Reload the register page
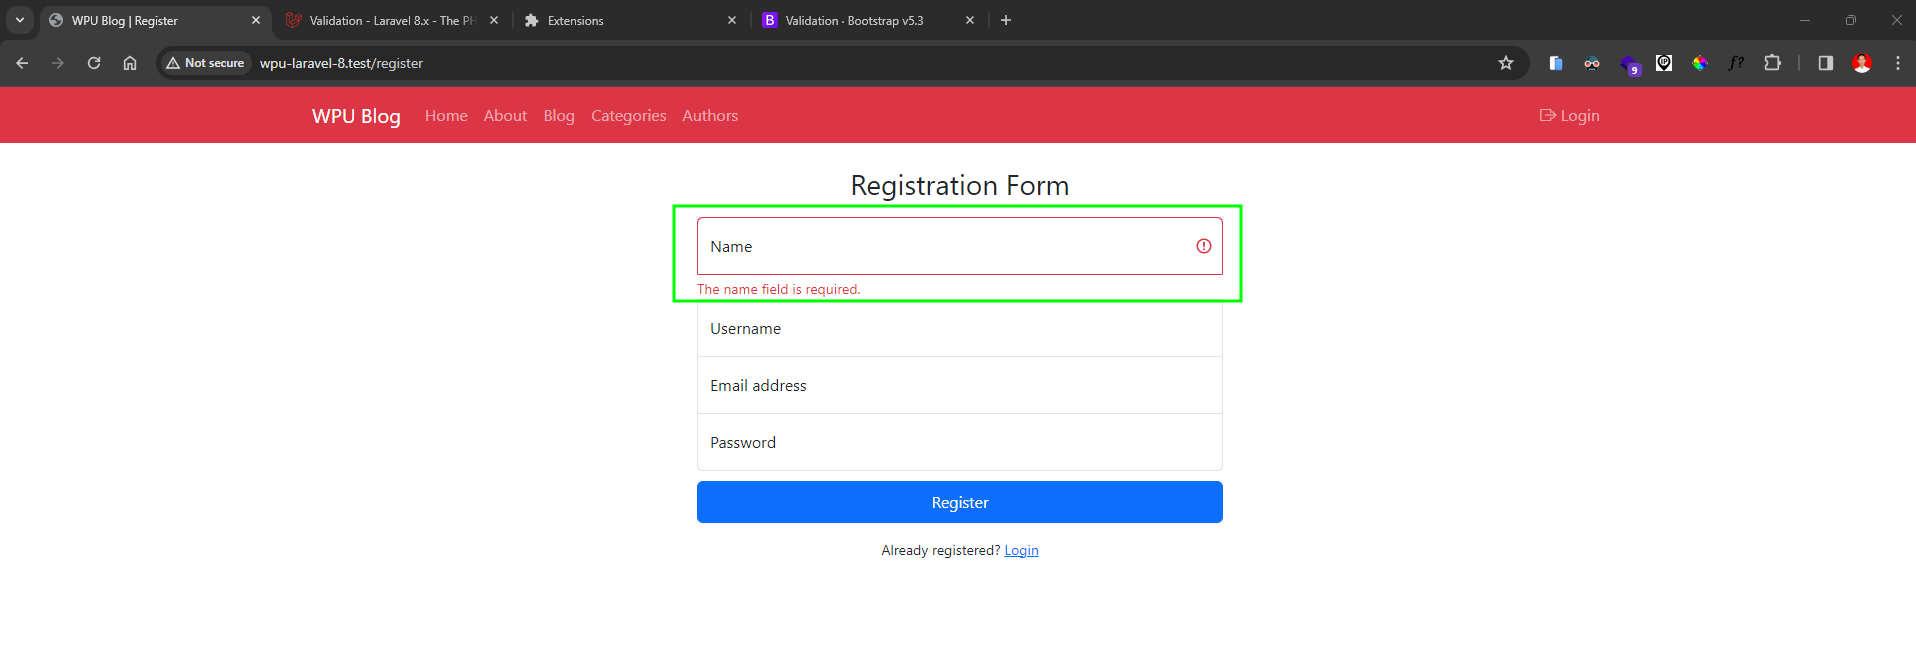1916x647 pixels. click(94, 63)
